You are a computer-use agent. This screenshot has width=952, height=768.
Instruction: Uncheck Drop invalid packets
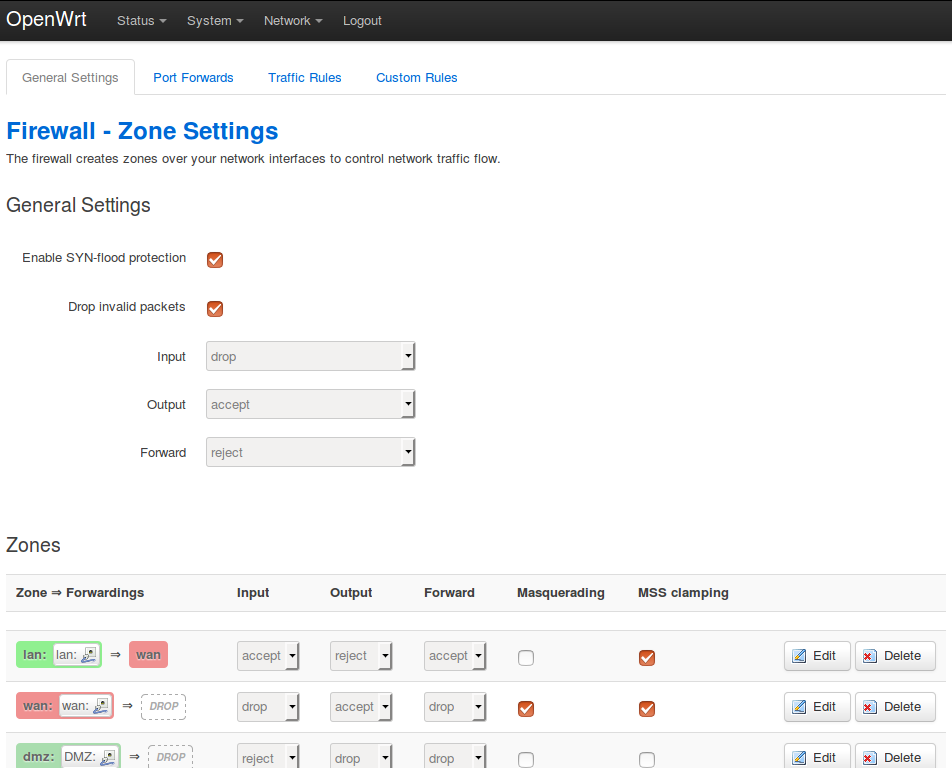(215, 308)
